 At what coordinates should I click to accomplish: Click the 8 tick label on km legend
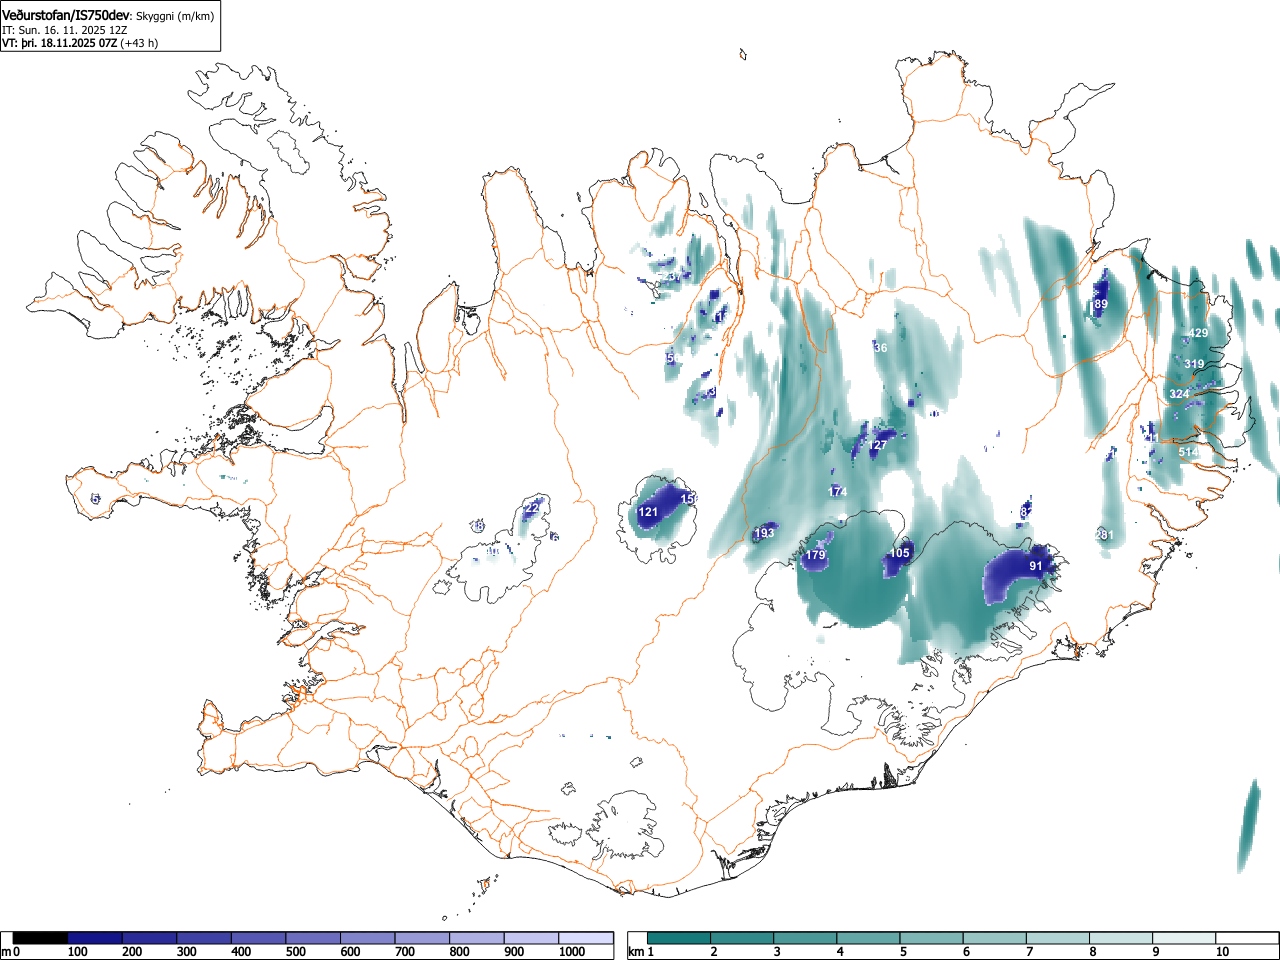1092,952
